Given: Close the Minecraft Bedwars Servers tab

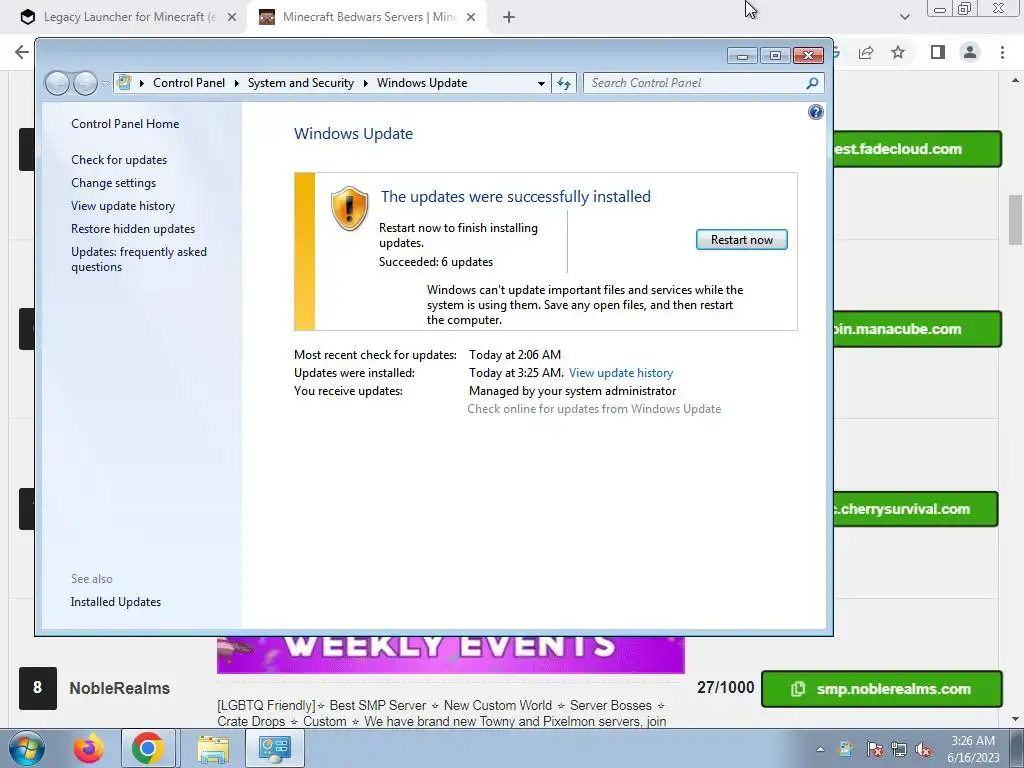Looking at the screenshot, I should click(471, 18).
